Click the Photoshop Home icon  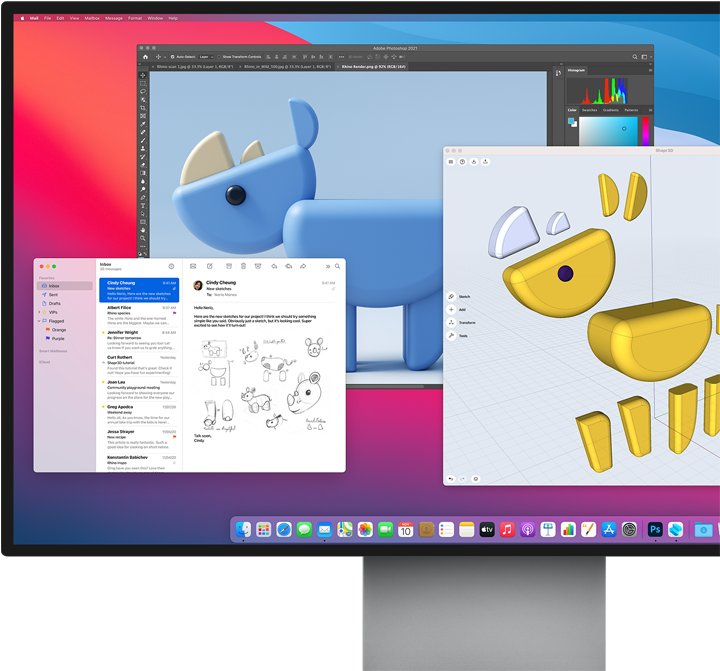coord(146,57)
